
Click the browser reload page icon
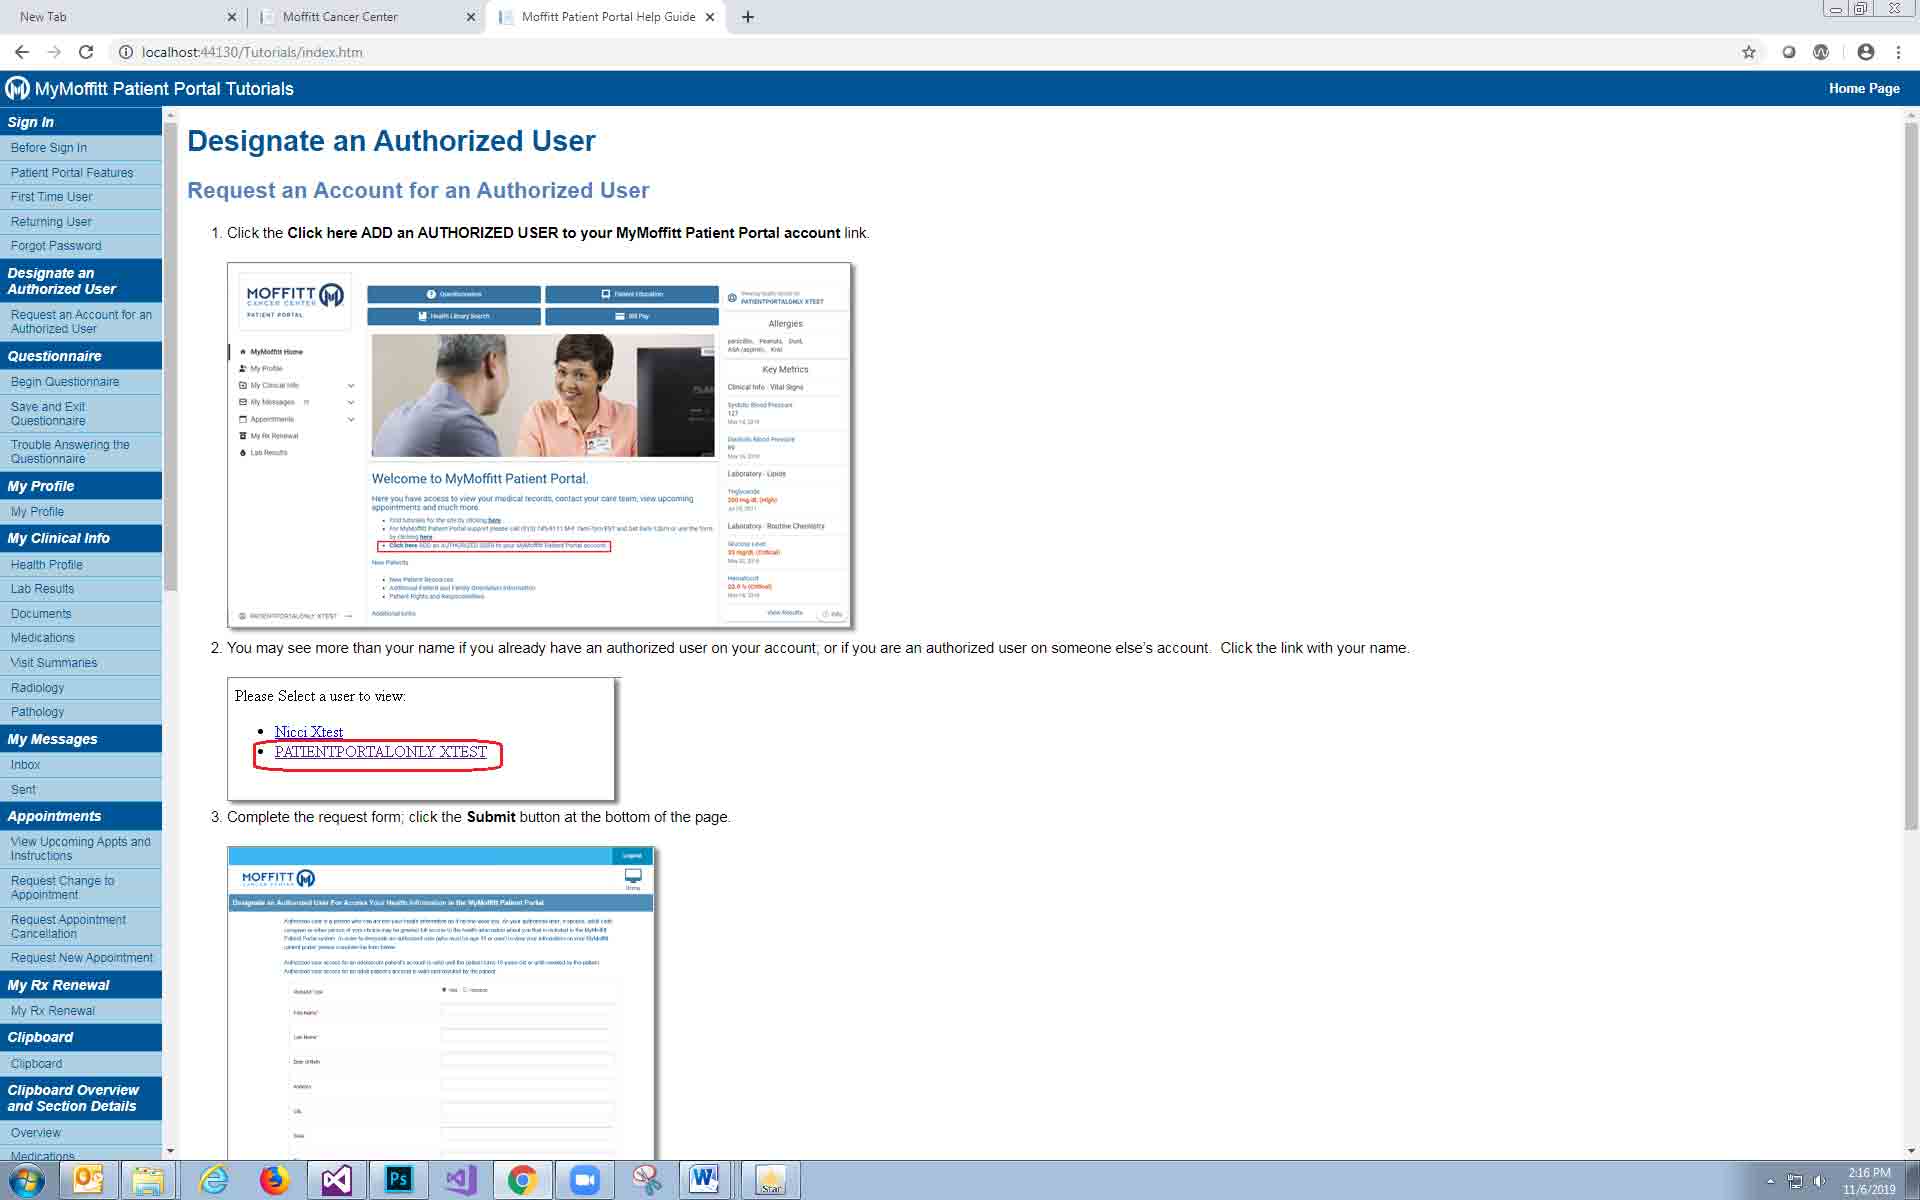click(x=86, y=52)
